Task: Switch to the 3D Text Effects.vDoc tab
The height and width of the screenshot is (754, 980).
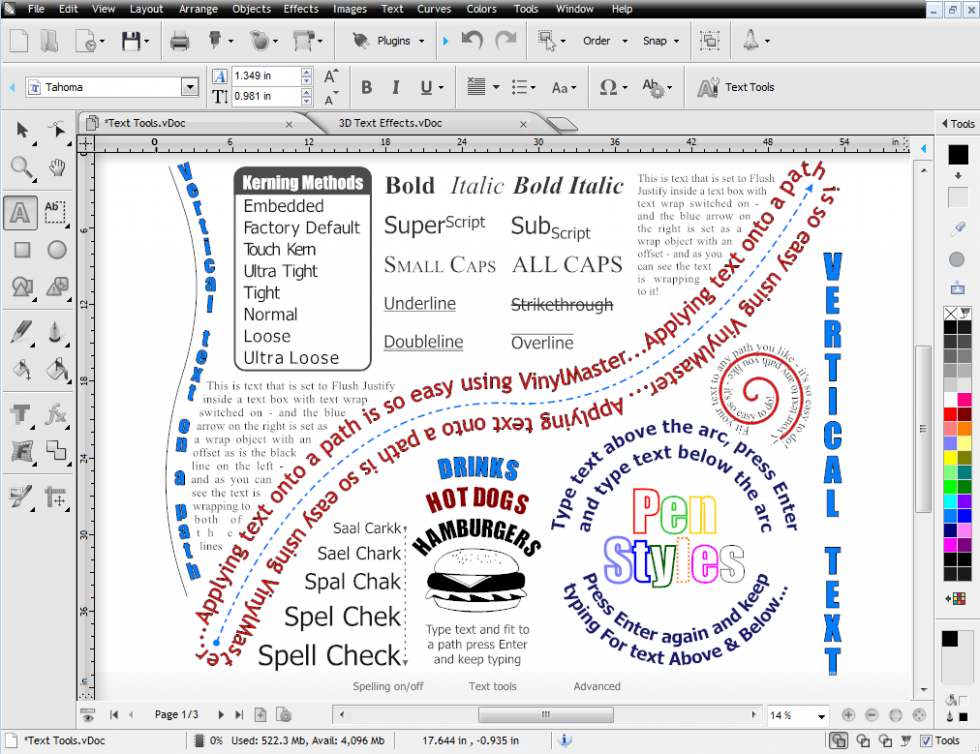Action: tap(390, 123)
